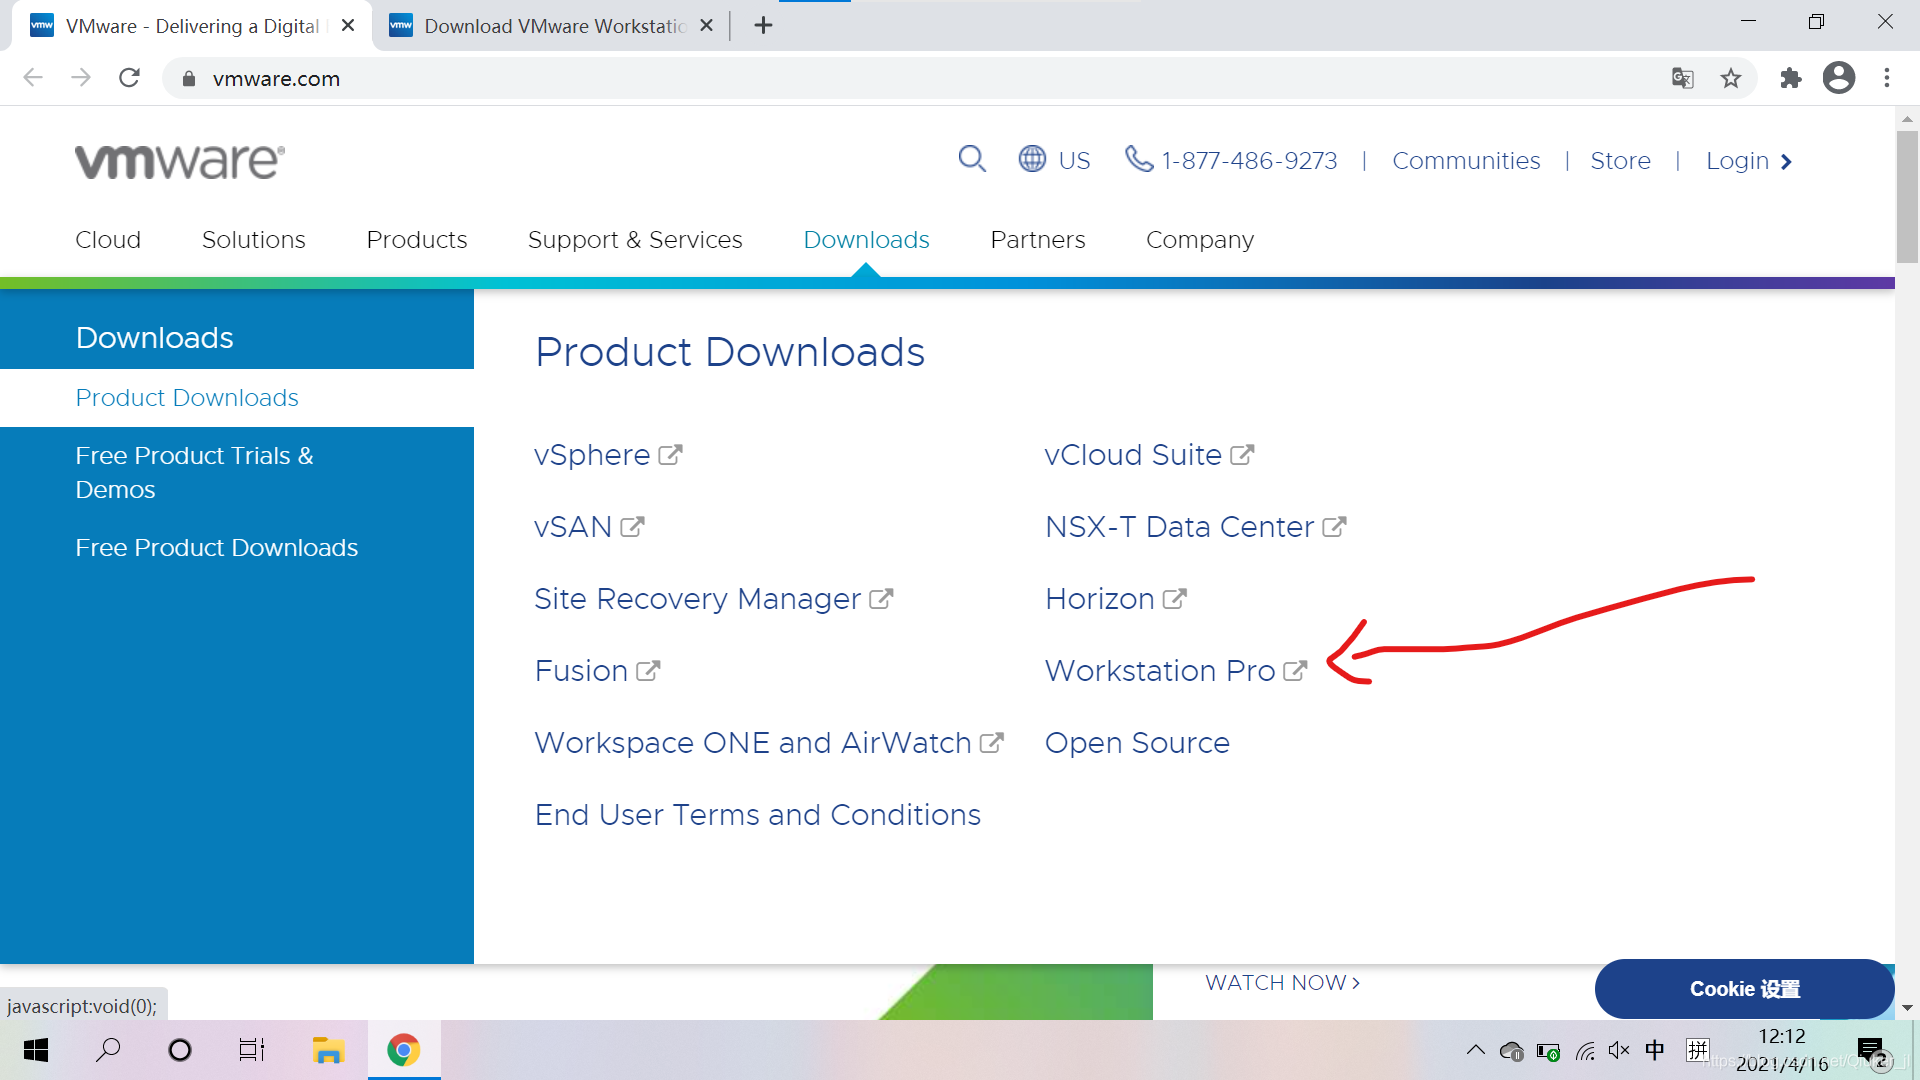Screen dimensions: 1920x1080
Task: Select the Cloud menu item
Action: click(108, 240)
